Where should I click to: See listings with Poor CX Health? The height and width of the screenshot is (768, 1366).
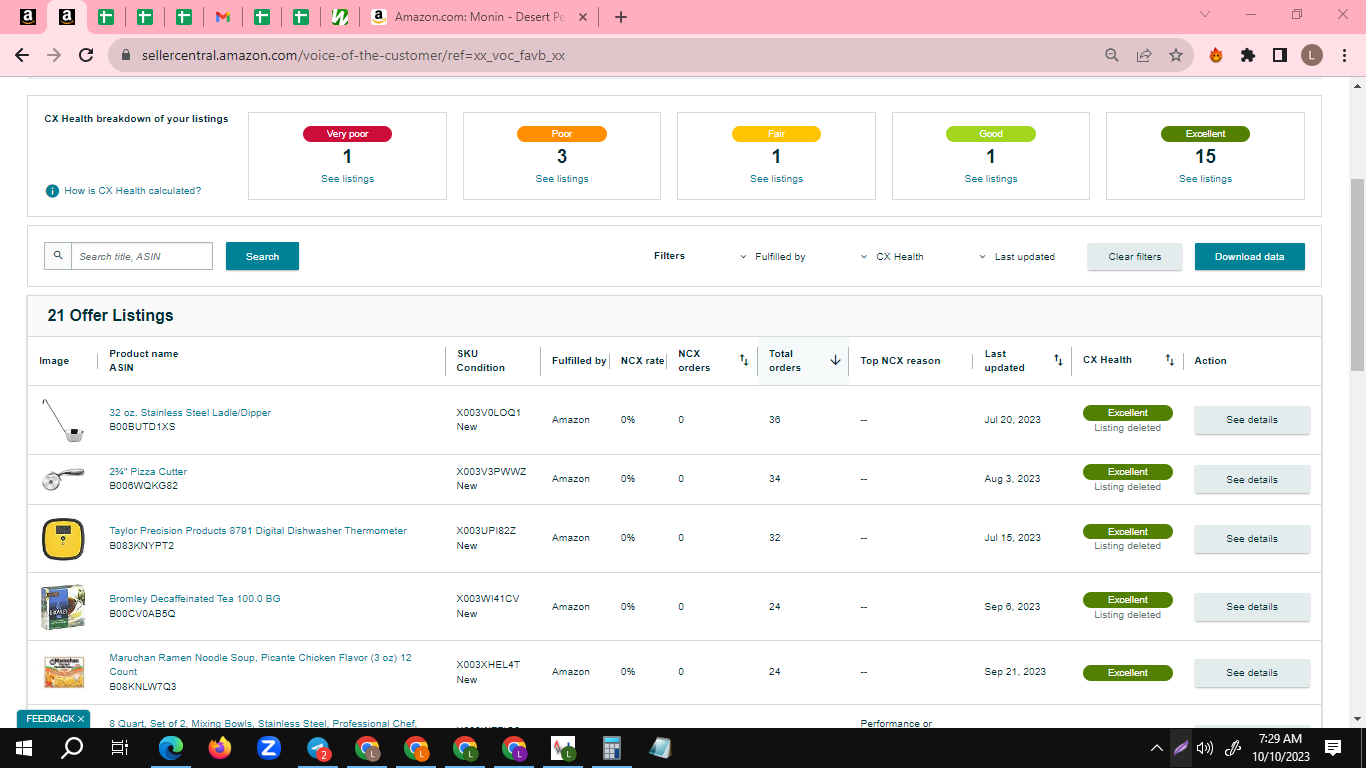coord(562,179)
